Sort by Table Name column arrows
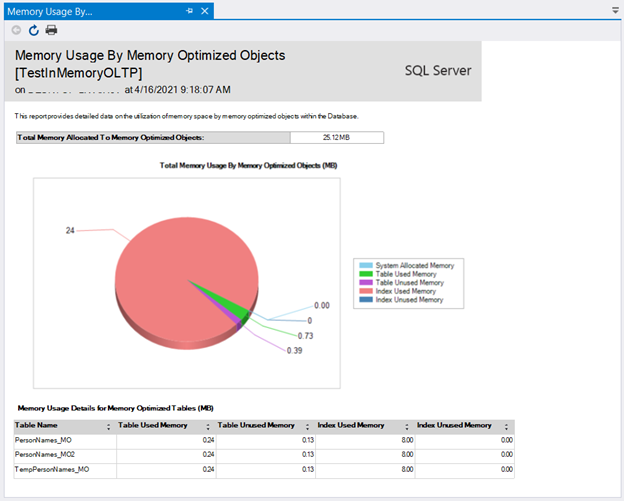The image size is (624, 501). [x=109, y=427]
